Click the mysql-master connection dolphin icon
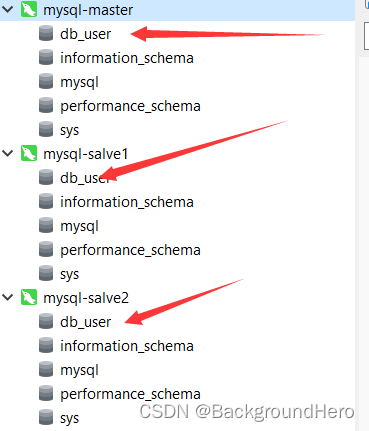Image resolution: width=369 pixels, height=431 pixels. 29,9
